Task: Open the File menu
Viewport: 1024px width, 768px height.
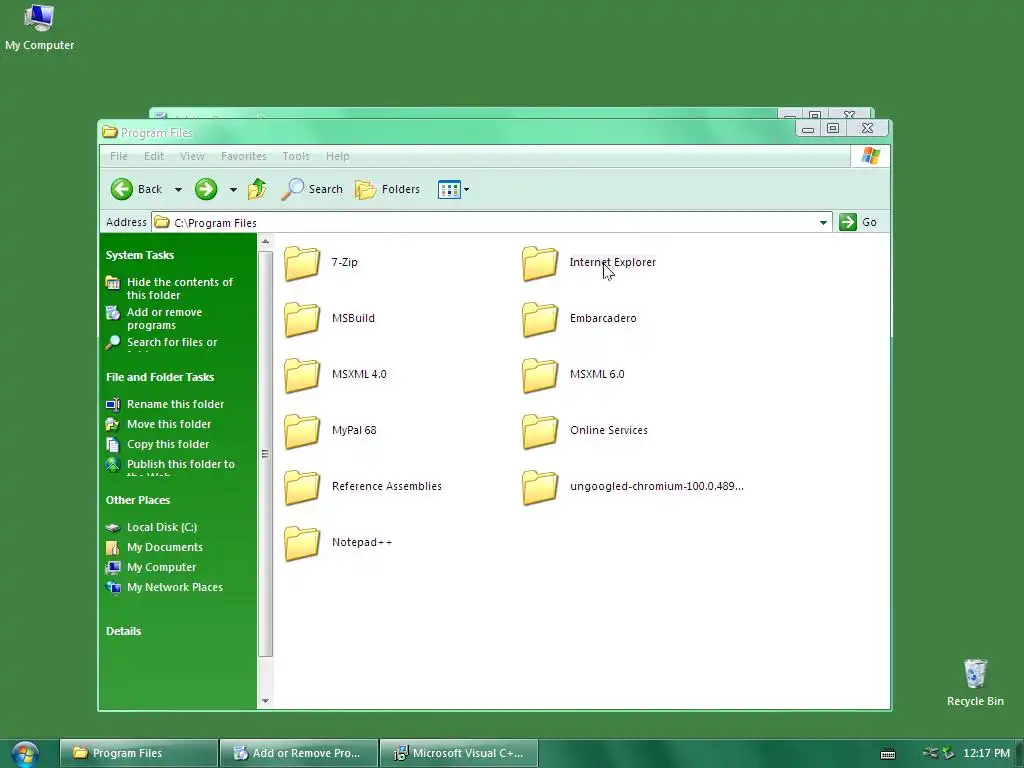Action: (x=119, y=156)
